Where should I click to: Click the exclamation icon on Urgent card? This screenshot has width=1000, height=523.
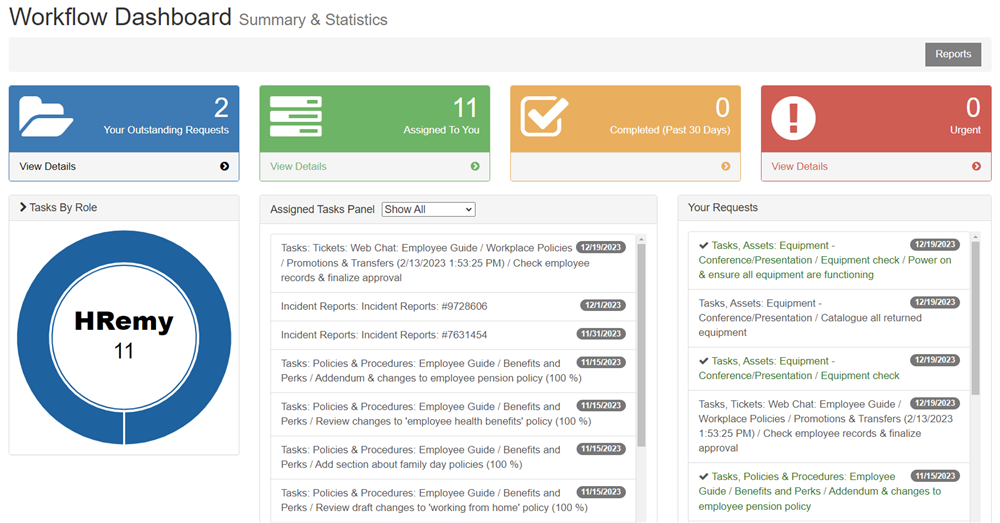tap(795, 117)
